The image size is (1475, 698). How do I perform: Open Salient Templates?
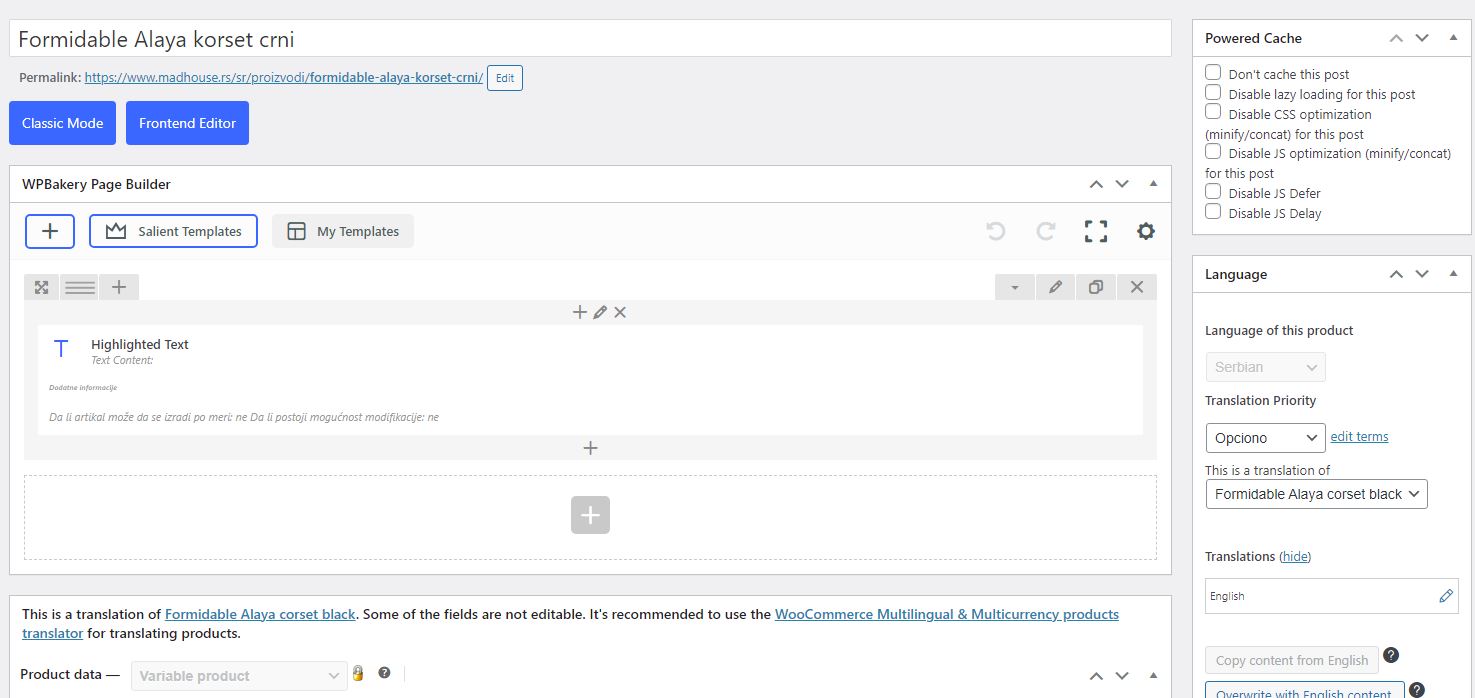(x=173, y=231)
